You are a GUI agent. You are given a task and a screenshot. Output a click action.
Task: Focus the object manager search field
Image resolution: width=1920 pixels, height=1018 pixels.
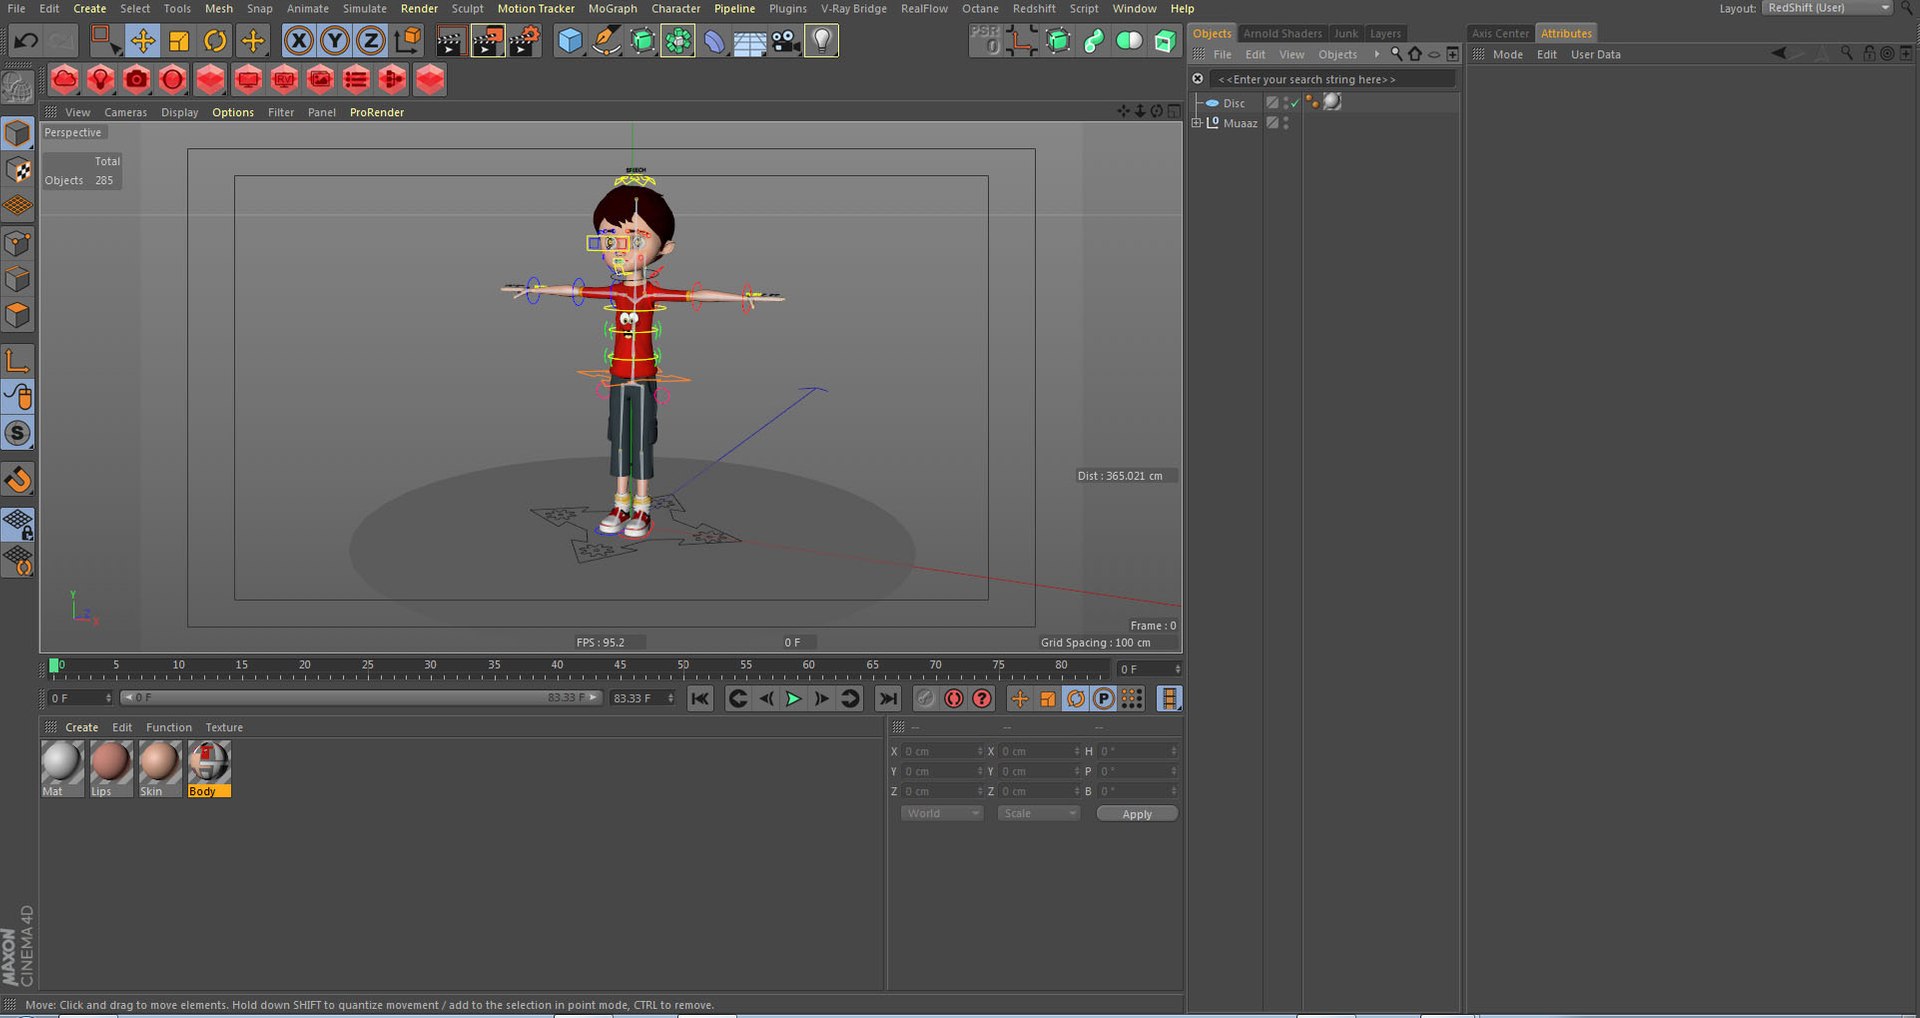click(1332, 79)
